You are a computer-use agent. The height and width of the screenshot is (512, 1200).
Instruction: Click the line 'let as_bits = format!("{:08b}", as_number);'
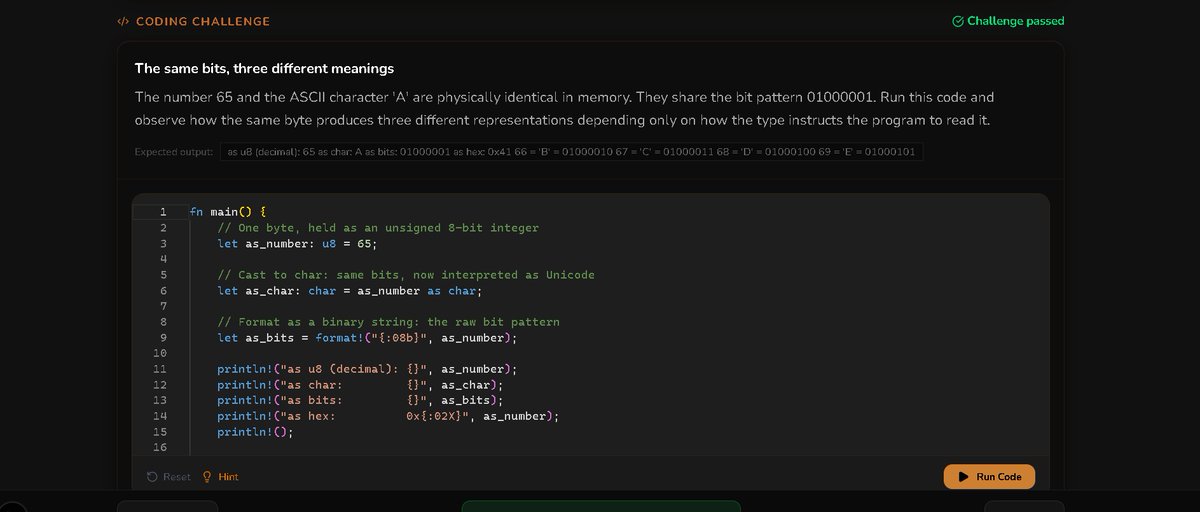(368, 338)
